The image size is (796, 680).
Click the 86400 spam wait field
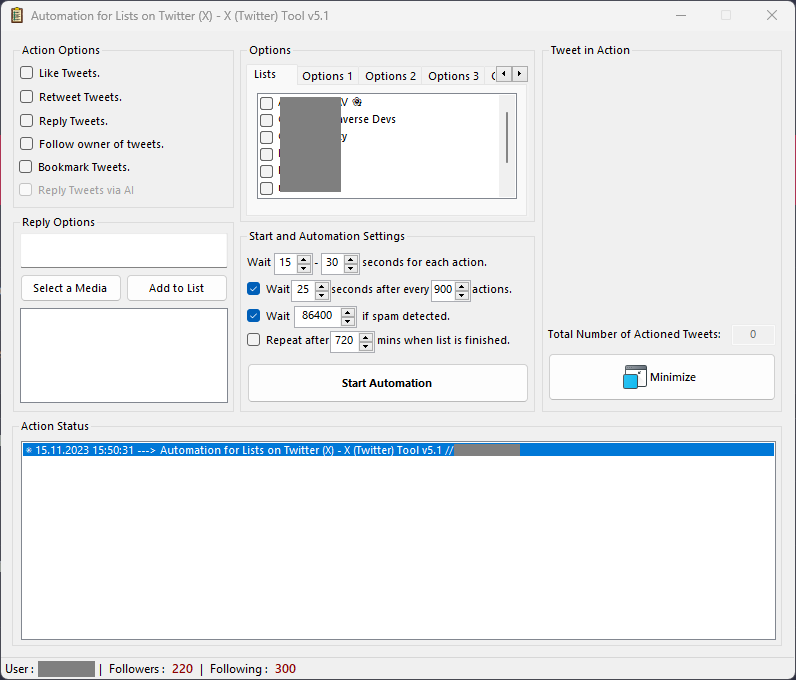pyautogui.click(x=318, y=315)
